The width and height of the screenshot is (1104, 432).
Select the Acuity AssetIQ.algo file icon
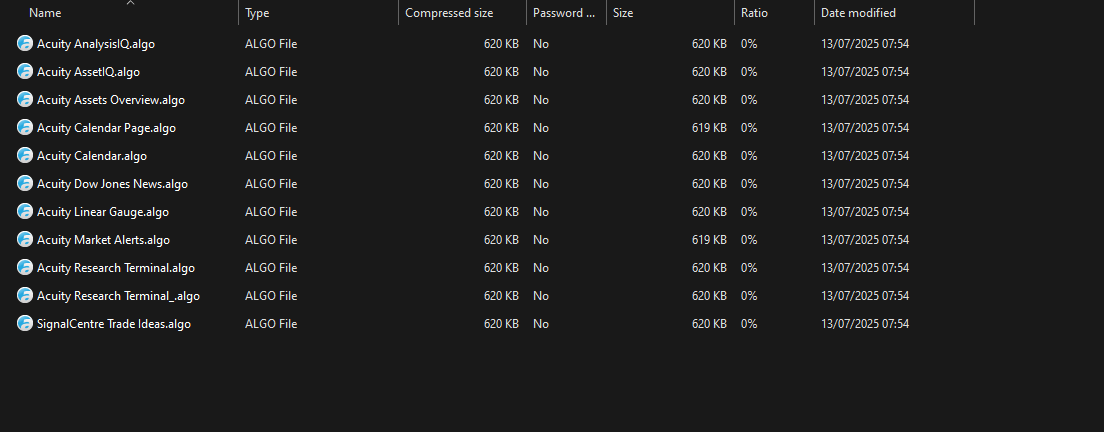pos(25,72)
